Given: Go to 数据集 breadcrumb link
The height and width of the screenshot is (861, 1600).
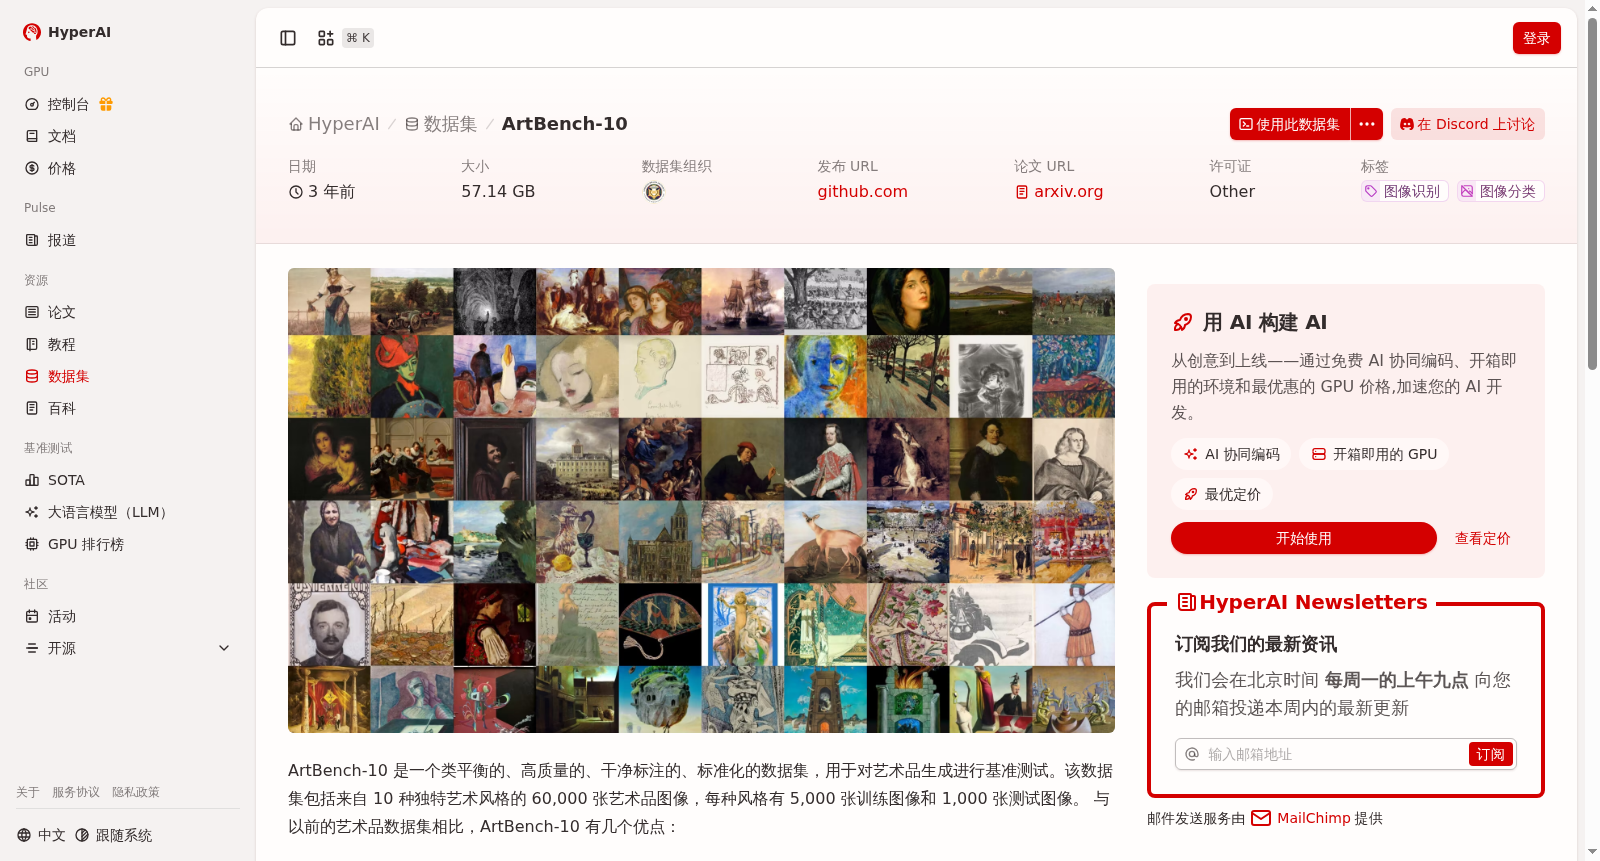Looking at the screenshot, I should click(440, 124).
